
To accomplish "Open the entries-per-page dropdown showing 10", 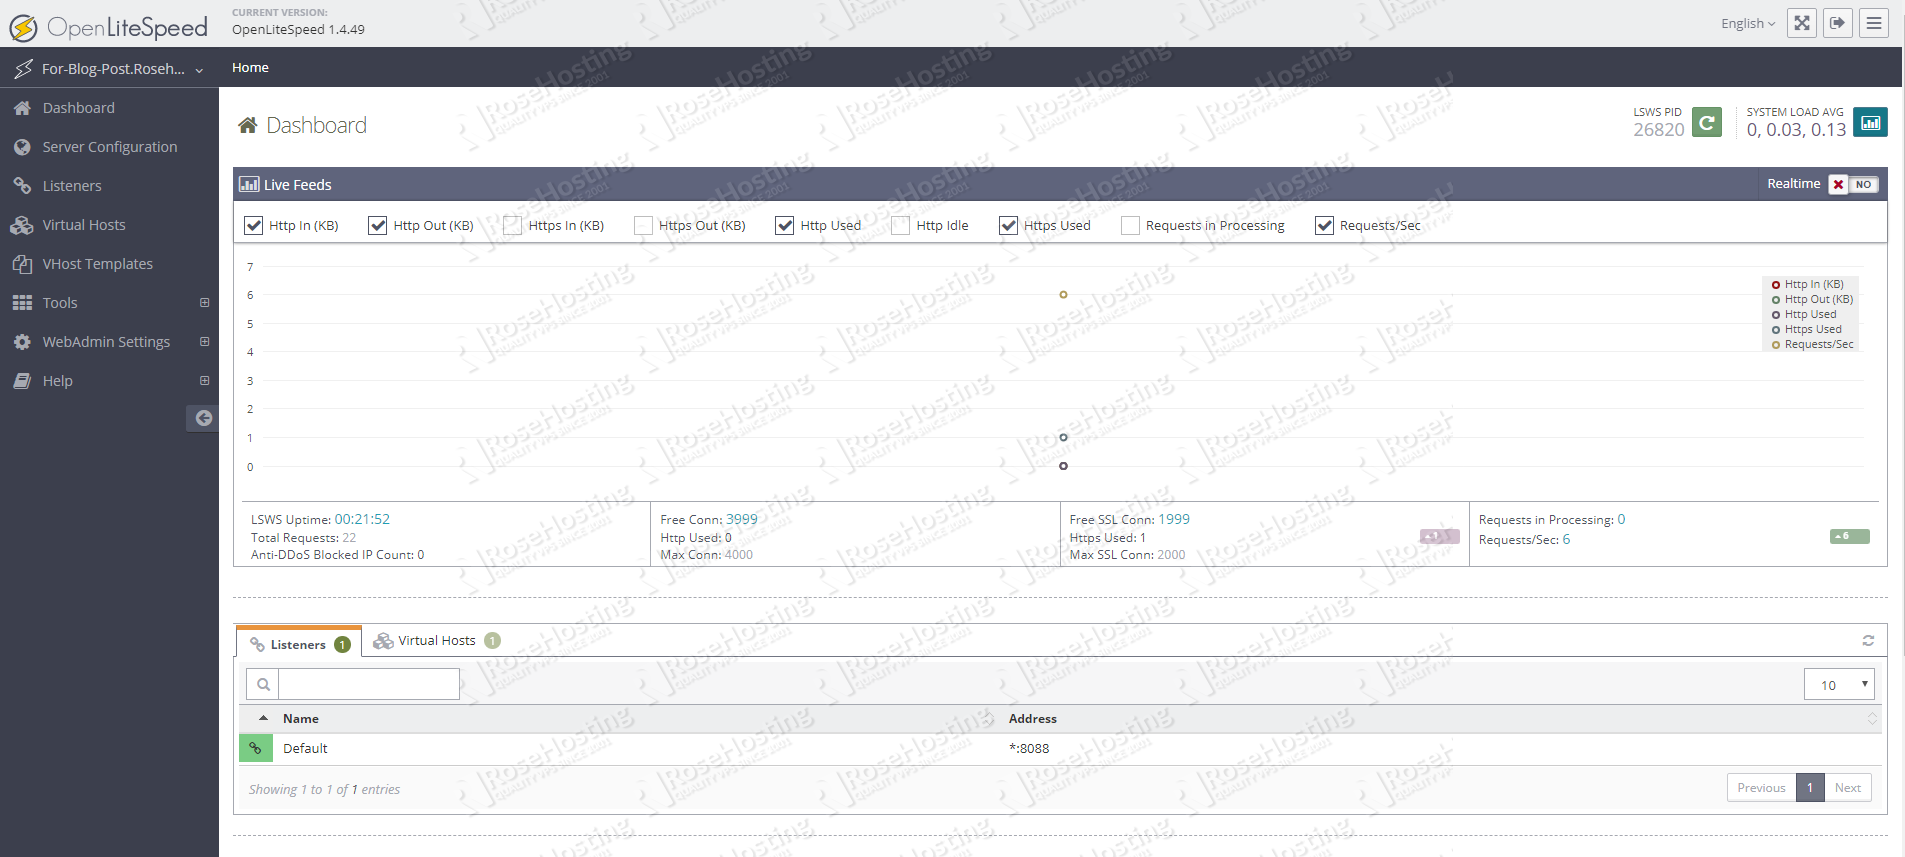I will [x=1839, y=685].
